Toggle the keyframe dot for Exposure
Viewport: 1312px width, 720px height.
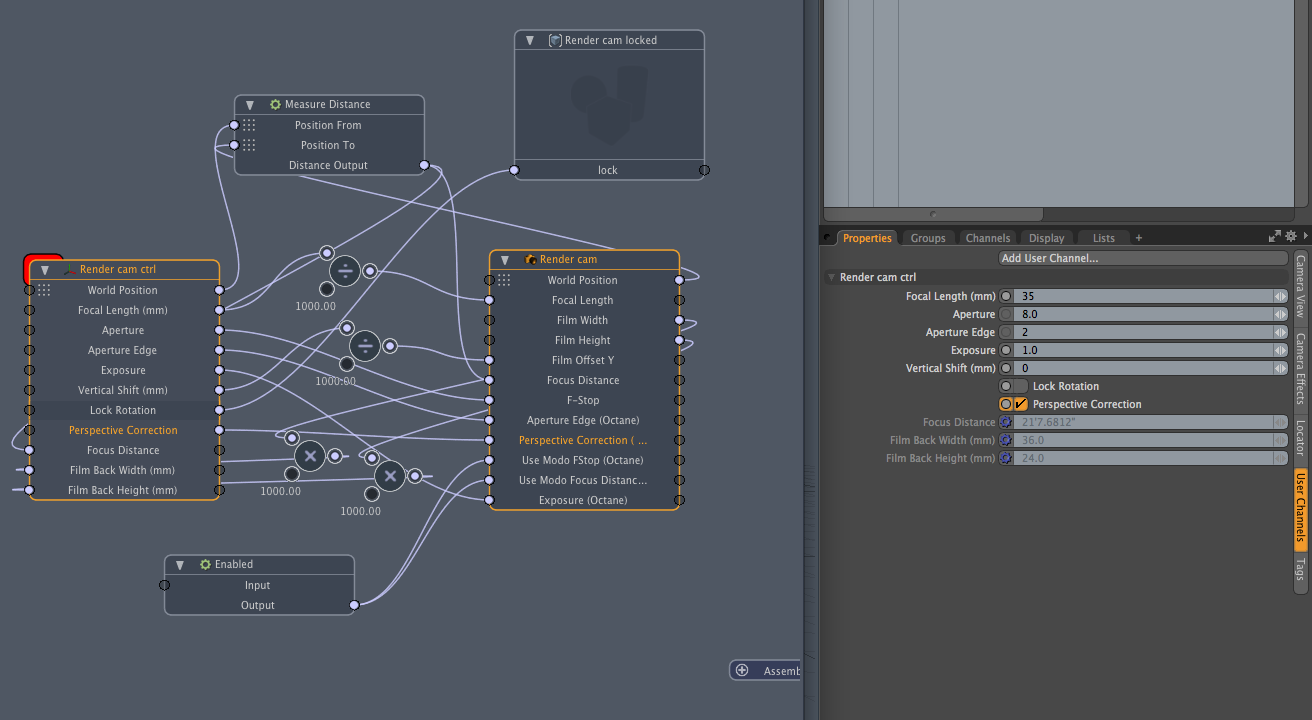(x=1006, y=350)
